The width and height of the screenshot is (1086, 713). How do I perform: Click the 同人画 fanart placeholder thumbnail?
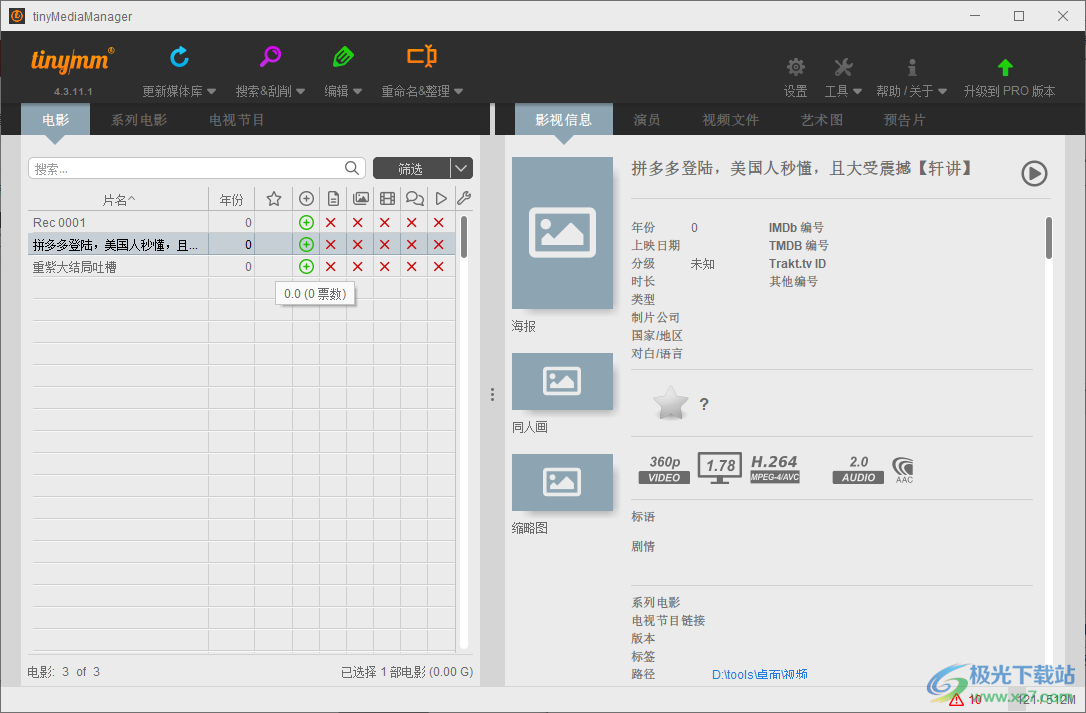[562, 381]
